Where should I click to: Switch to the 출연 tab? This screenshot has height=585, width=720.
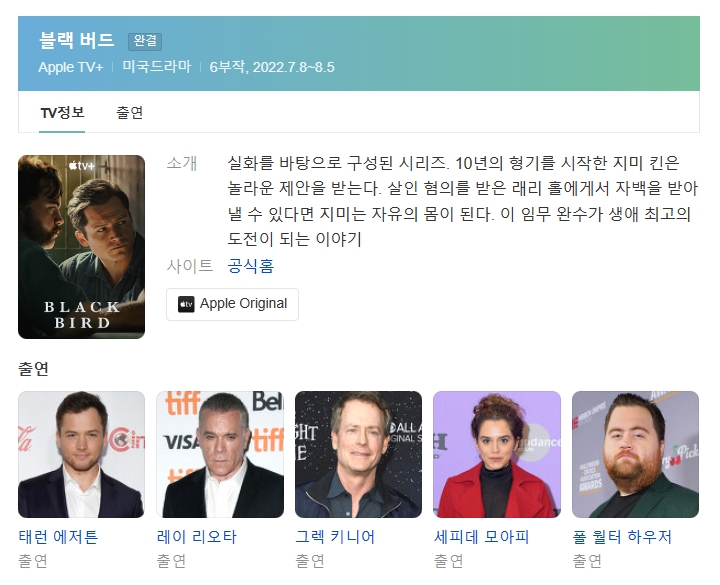click(x=129, y=112)
